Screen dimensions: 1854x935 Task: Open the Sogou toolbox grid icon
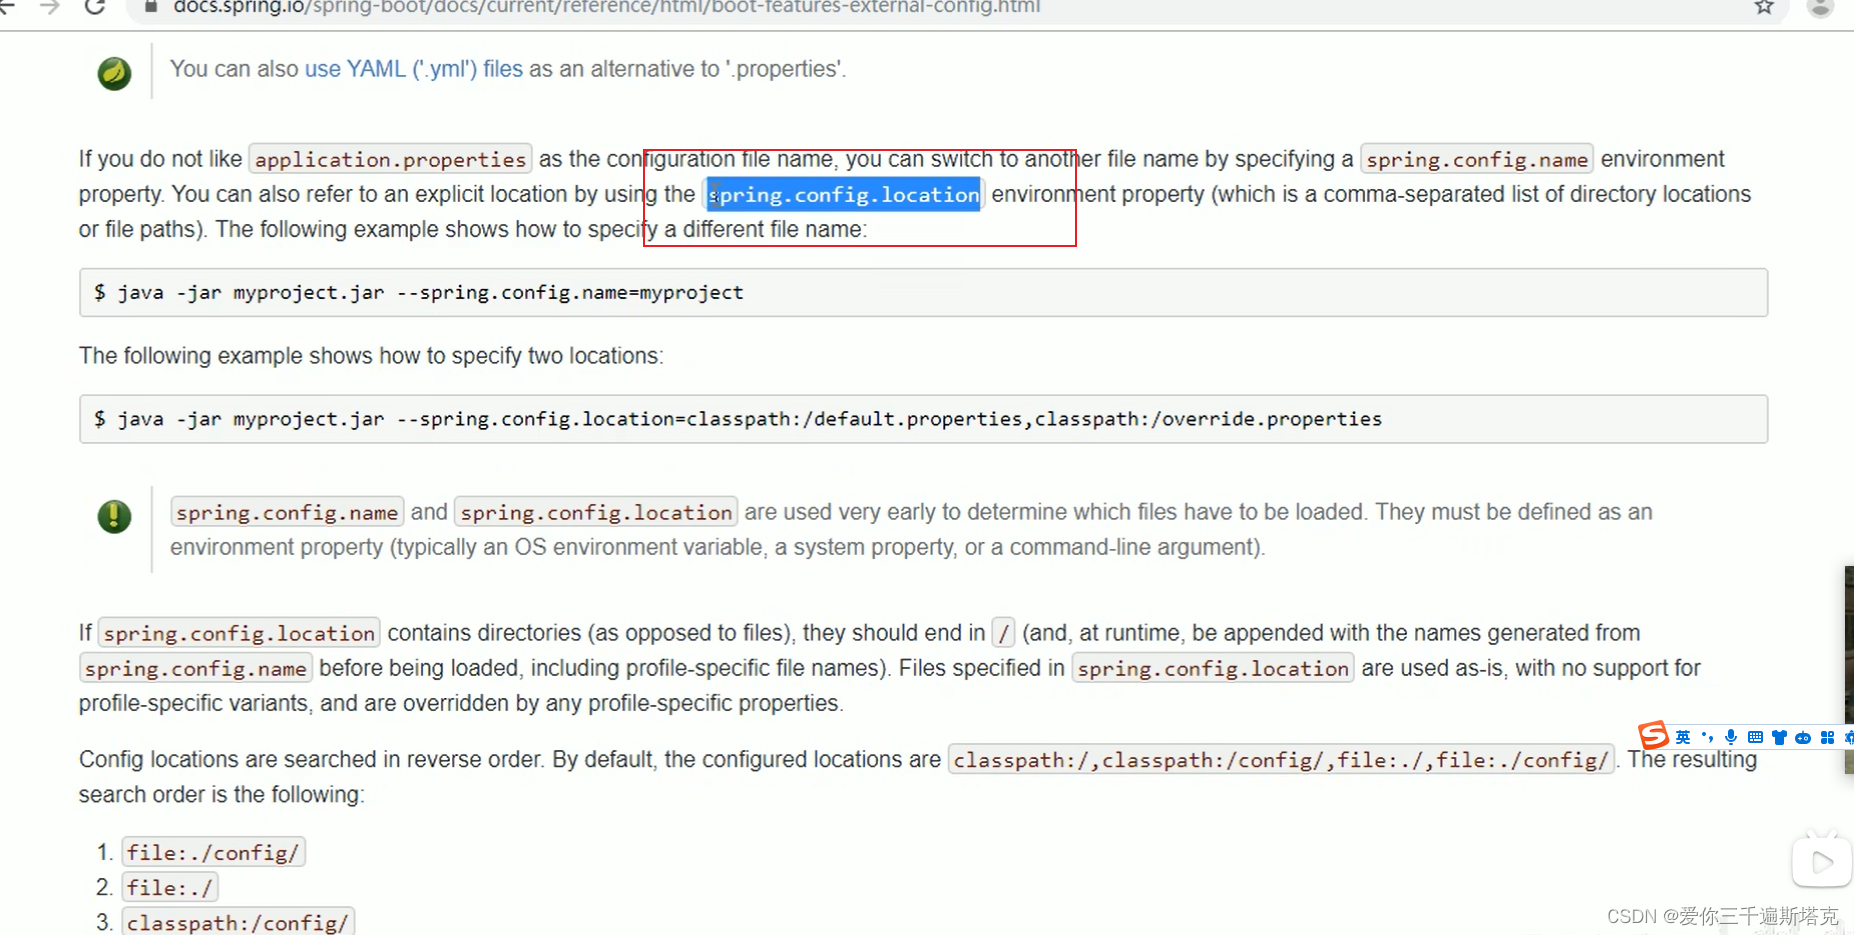point(1828,737)
